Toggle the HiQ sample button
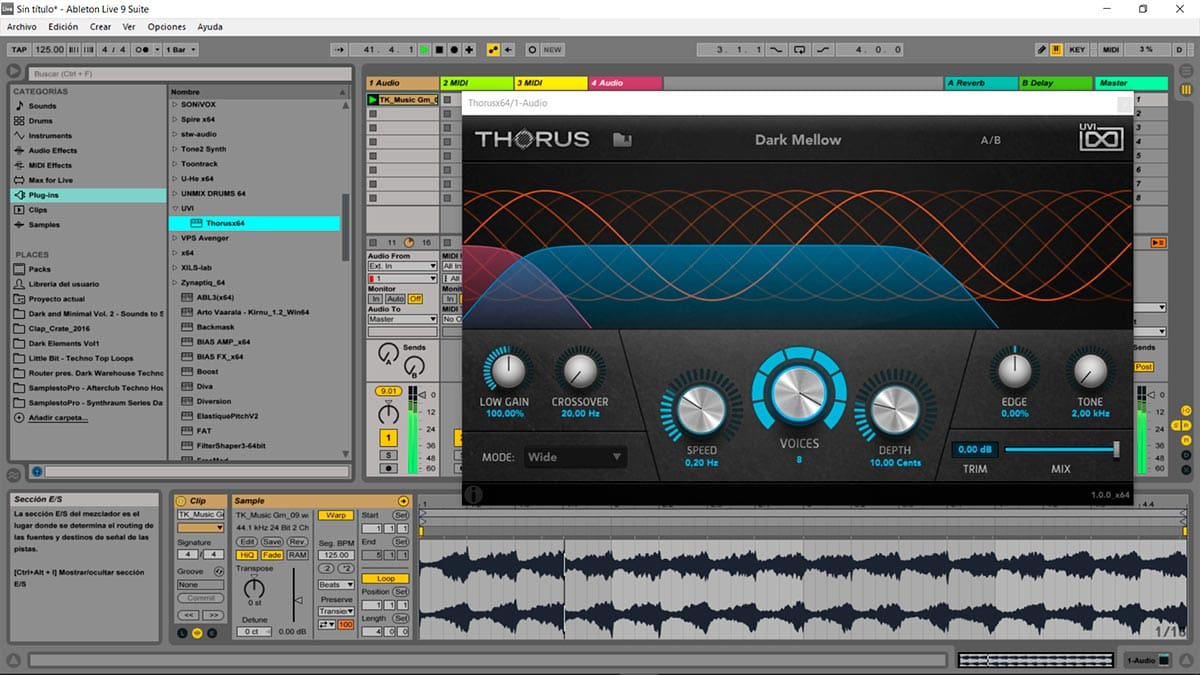The height and width of the screenshot is (675, 1200). (247, 555)
